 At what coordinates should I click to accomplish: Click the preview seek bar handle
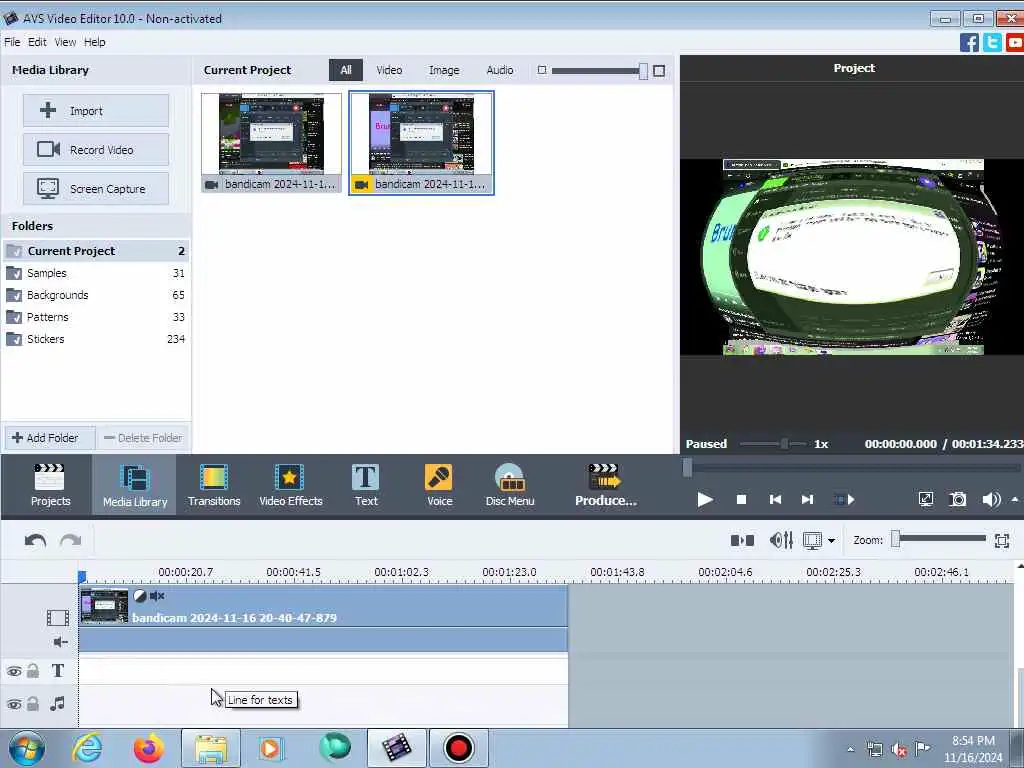[x=687, y=468]
